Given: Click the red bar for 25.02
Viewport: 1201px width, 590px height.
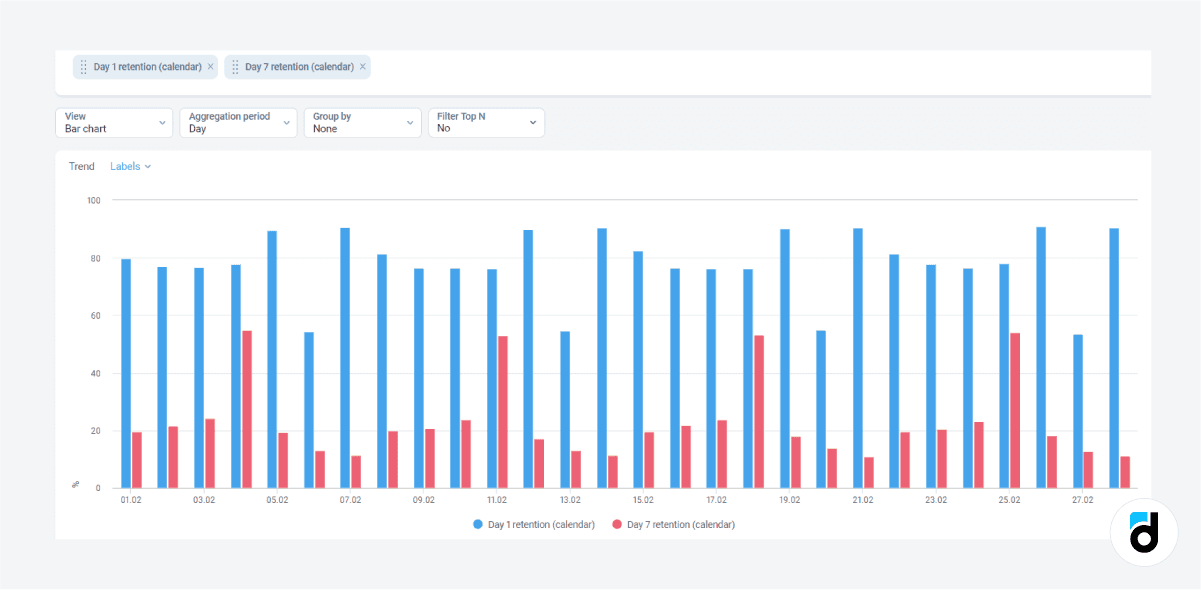Looking at the screenshot, I should tap(1015, 411).
